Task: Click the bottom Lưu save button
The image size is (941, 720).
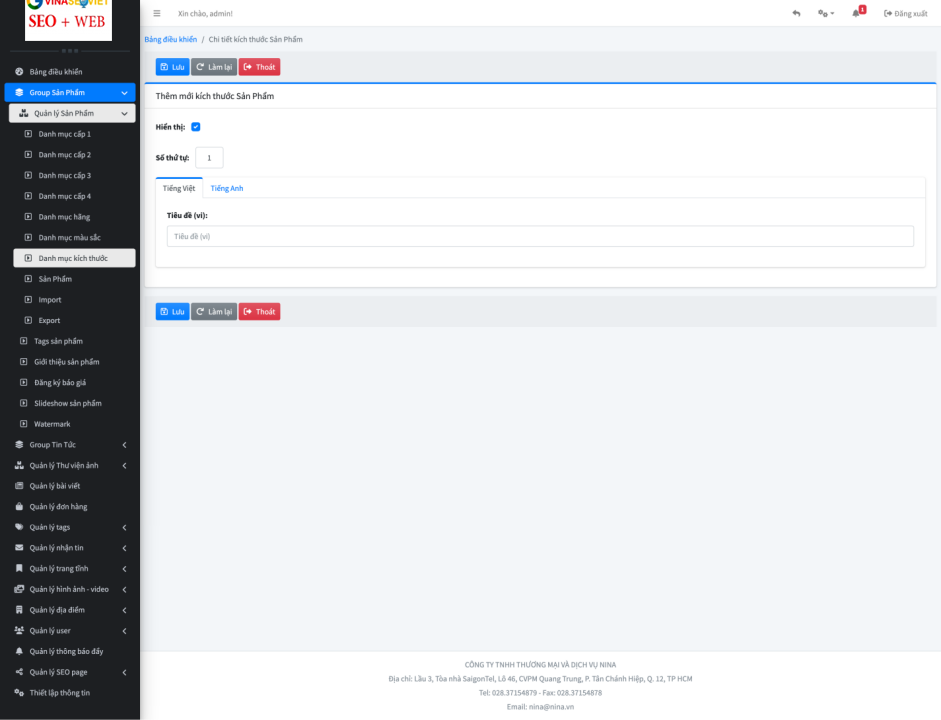Action: pos(172,312)
